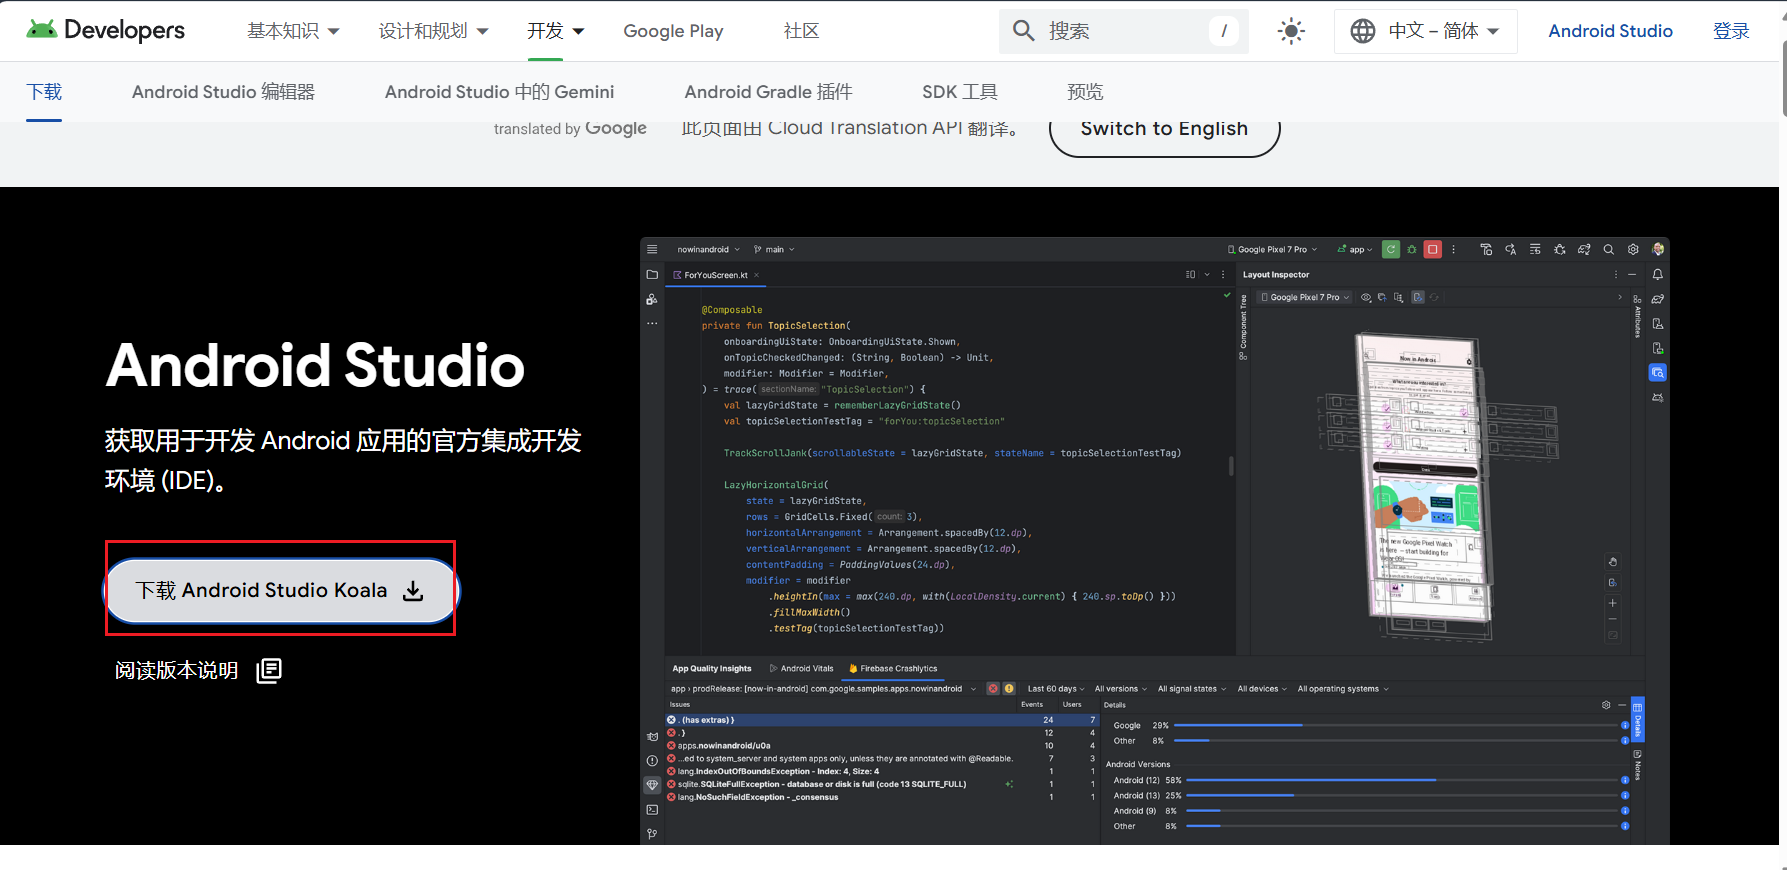The height and width of the screenshot is (870, 1787).
Task: Open the Google Pixel 7 Pro device dropdown in IDE toolbar
Action: tap(1272, 249)
